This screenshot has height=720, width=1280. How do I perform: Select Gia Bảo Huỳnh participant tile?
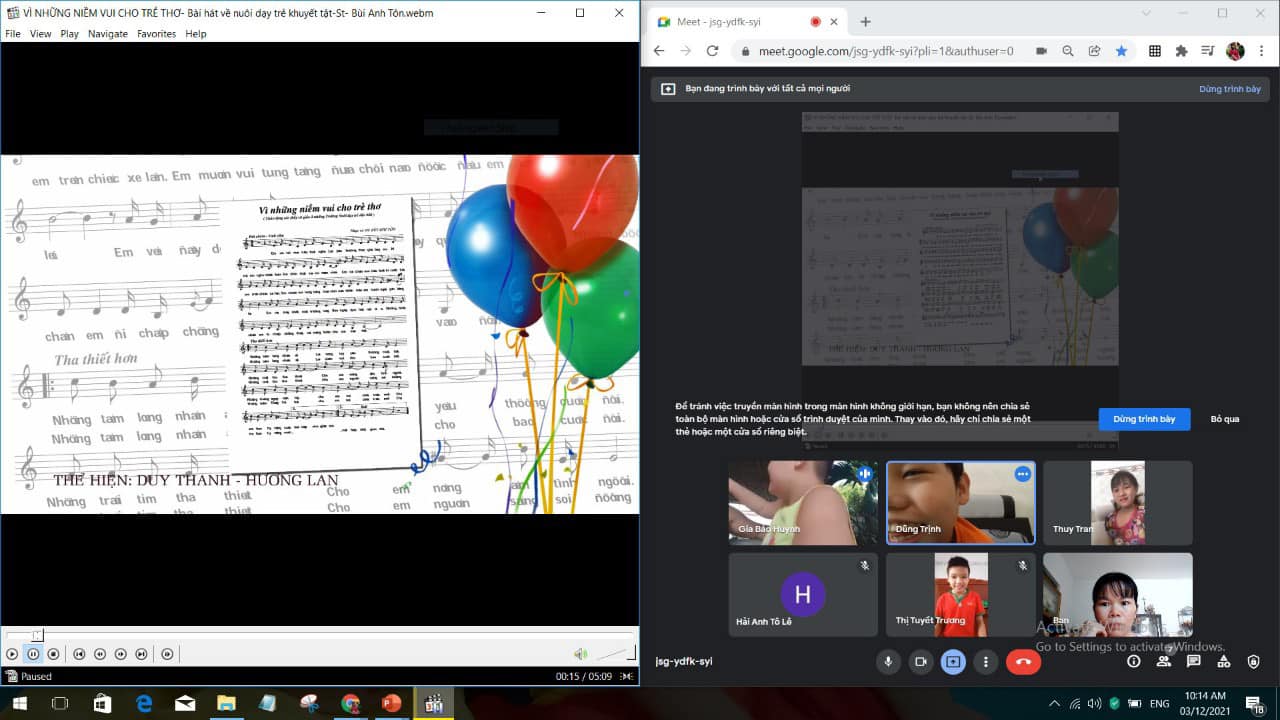click(x=803, y=503)
